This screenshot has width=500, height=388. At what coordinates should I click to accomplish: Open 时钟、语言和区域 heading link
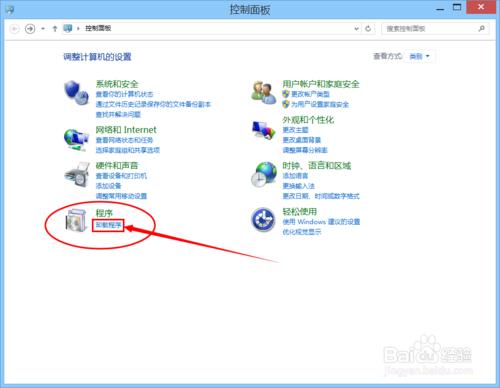point(317,165)
